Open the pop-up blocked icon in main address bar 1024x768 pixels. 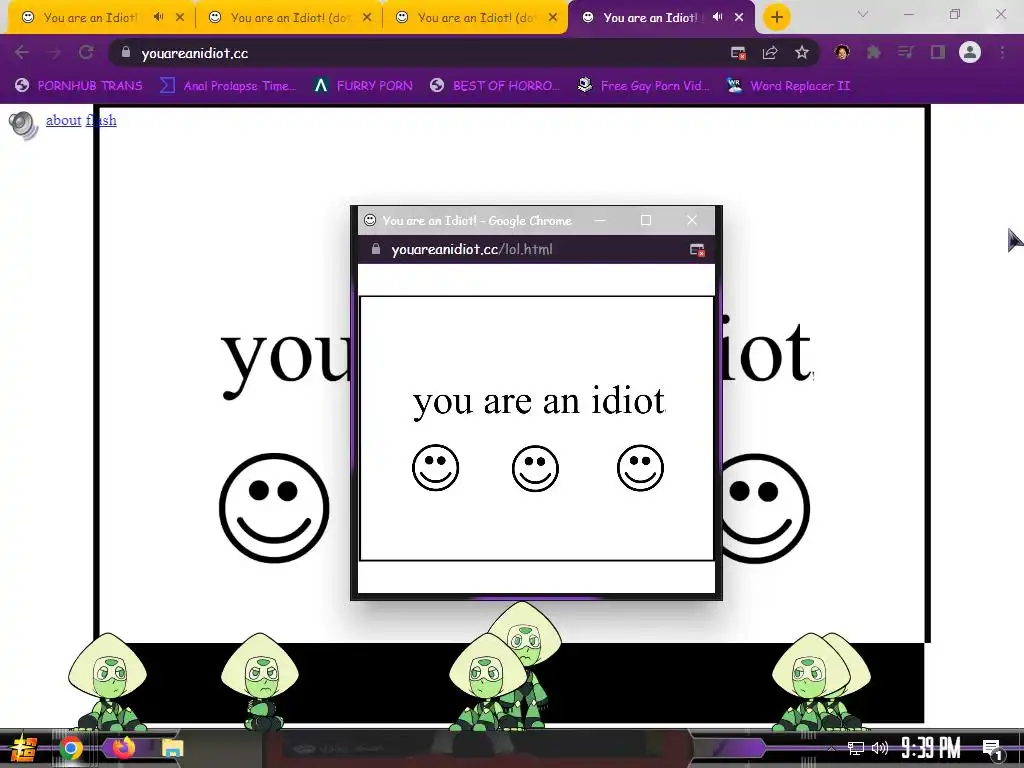pyautogui.click(x=738, y=53)
